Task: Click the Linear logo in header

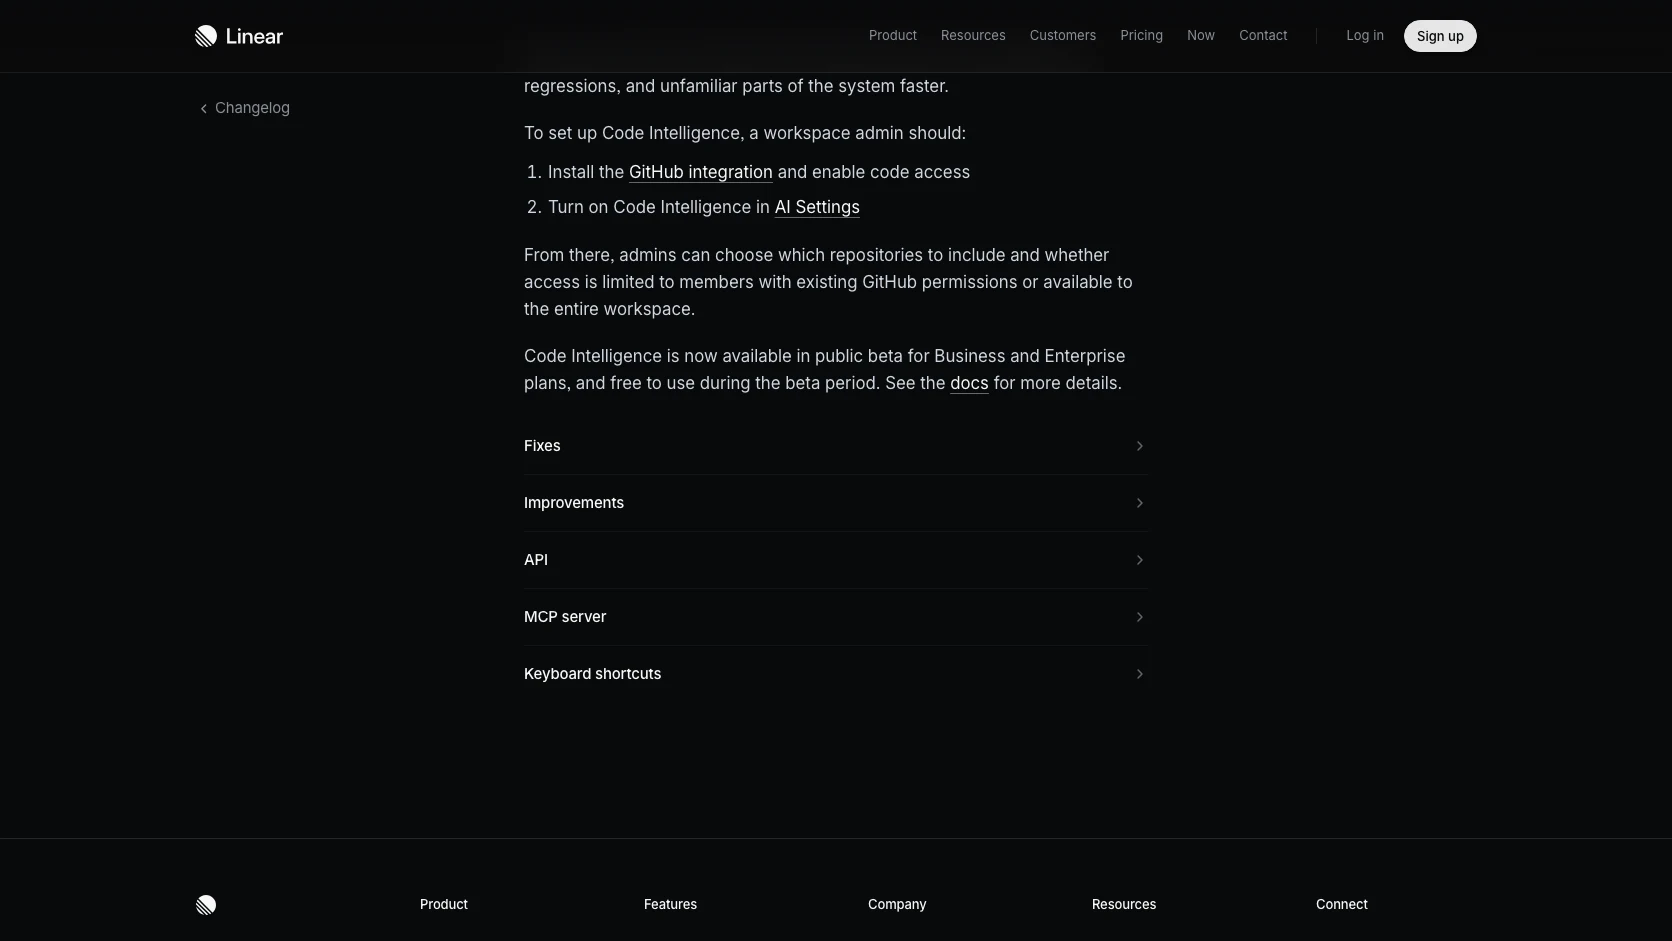Action: (239, 36)
